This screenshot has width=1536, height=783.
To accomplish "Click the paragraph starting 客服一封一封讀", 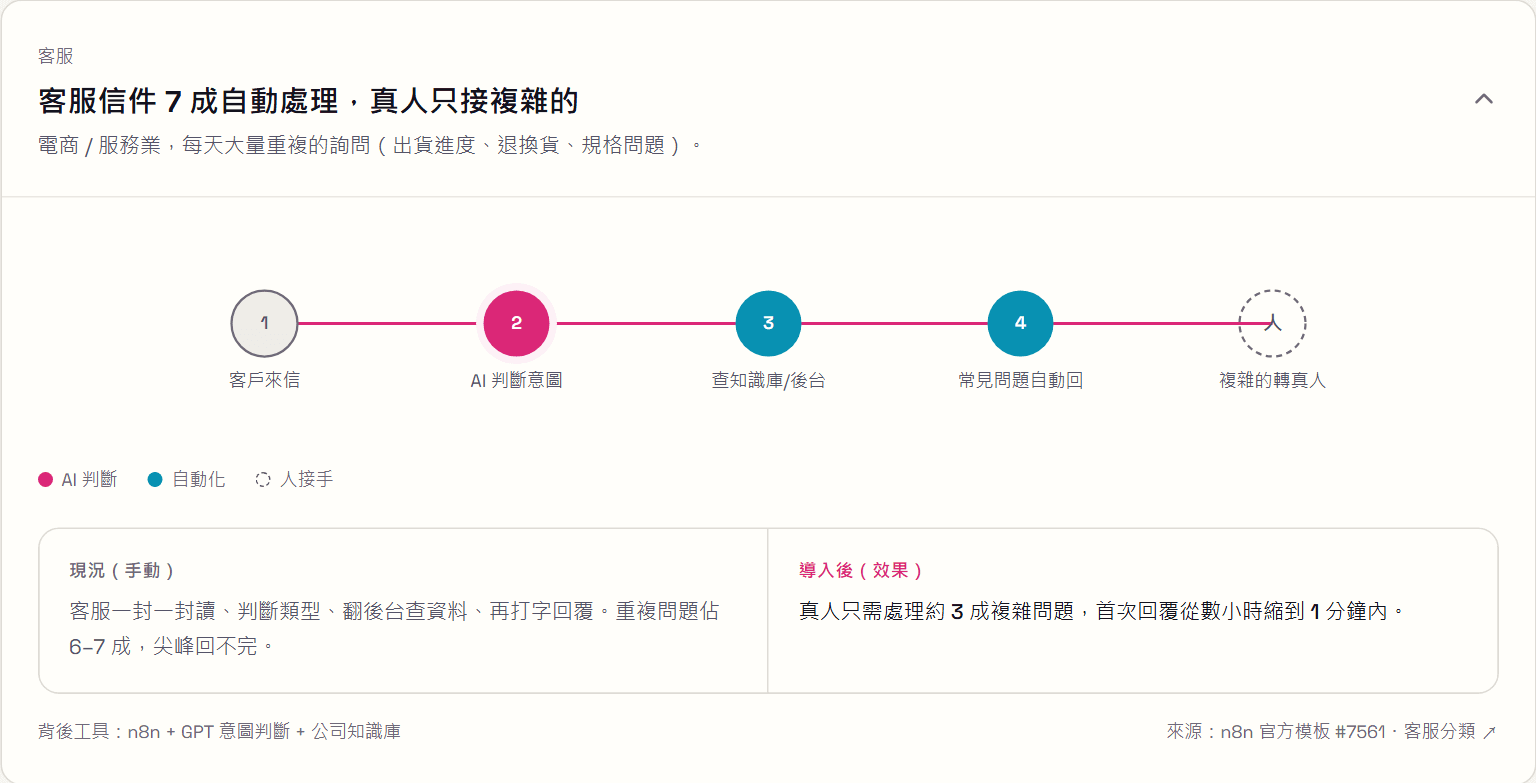I will (x=394, y=629).
